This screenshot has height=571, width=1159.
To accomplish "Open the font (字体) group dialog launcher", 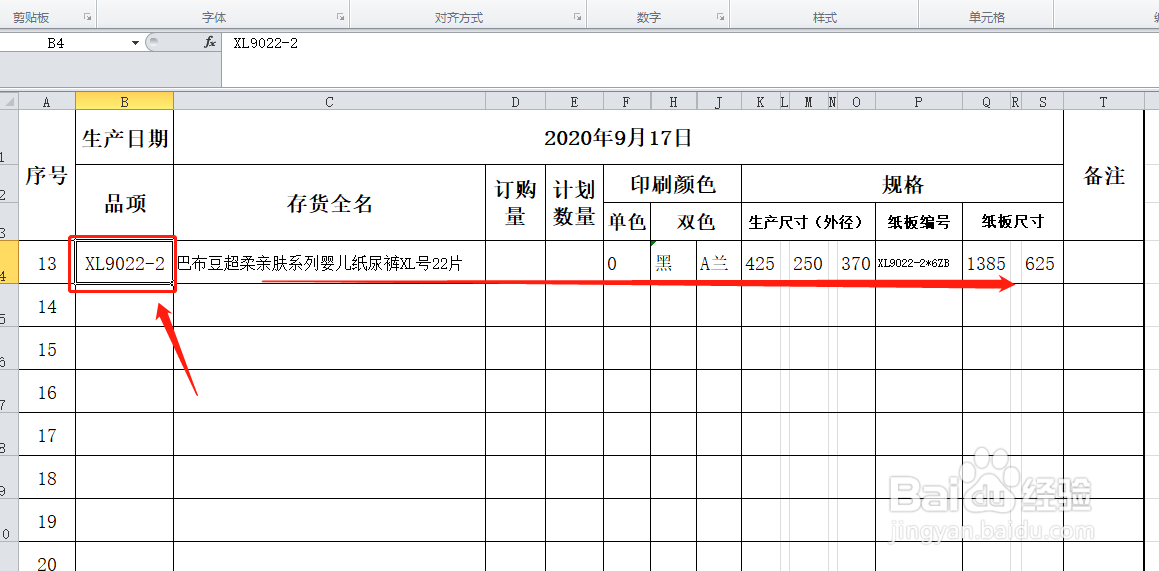I will [x=341, y=16].
